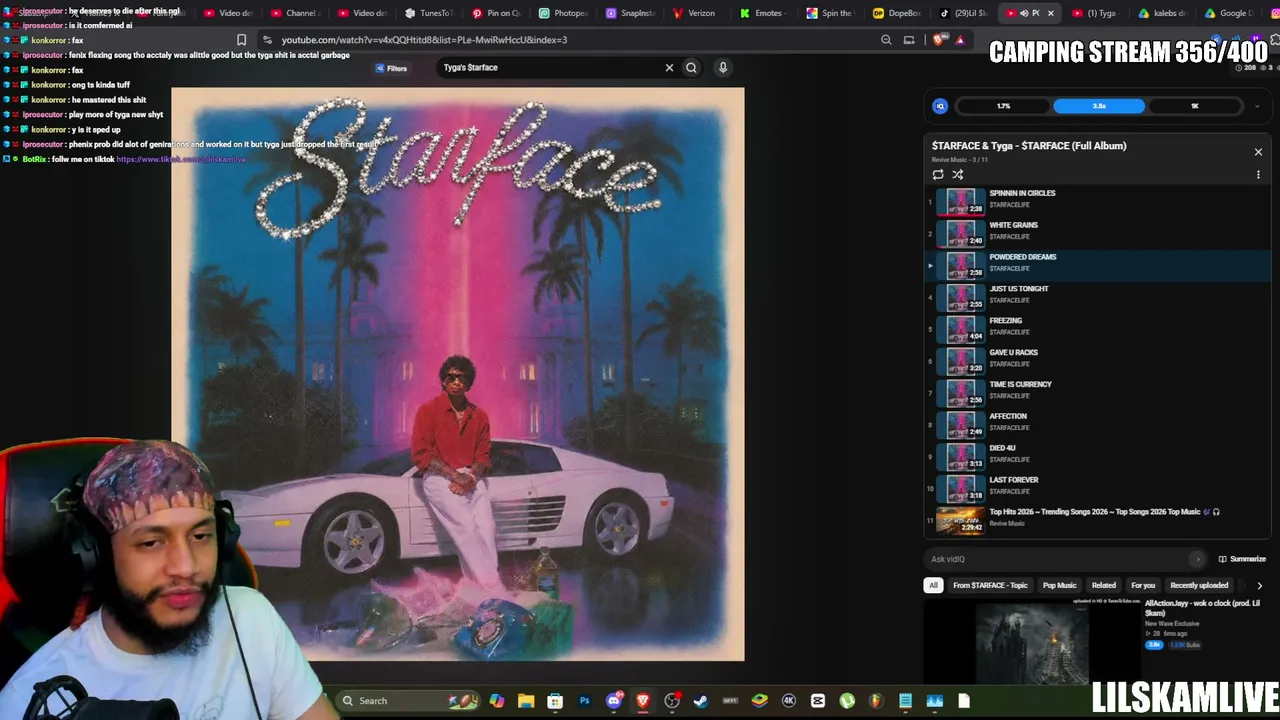
Task: Launch Photoshop from taskbar
Action: tap(585, 701)
